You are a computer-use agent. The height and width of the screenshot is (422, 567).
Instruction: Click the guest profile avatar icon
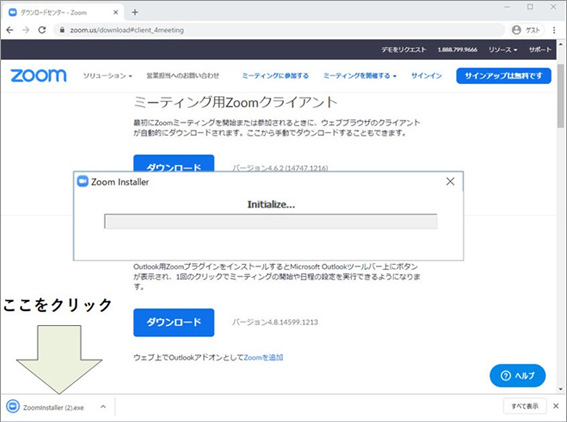point(516,30)
